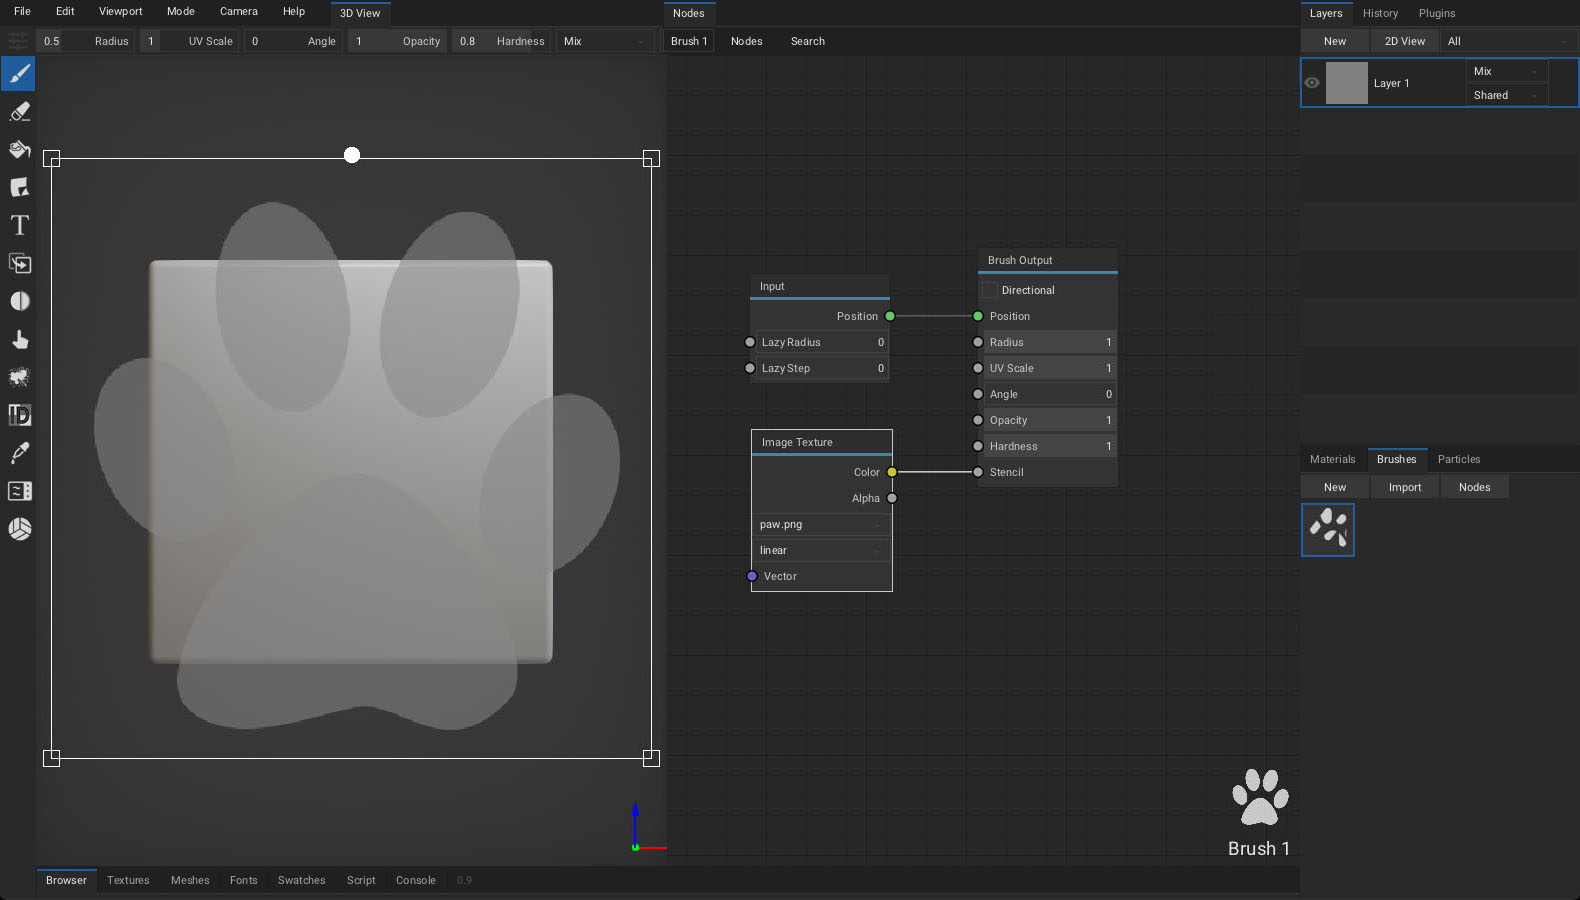Click the Lazy Step input socket

tap(750, 368)
